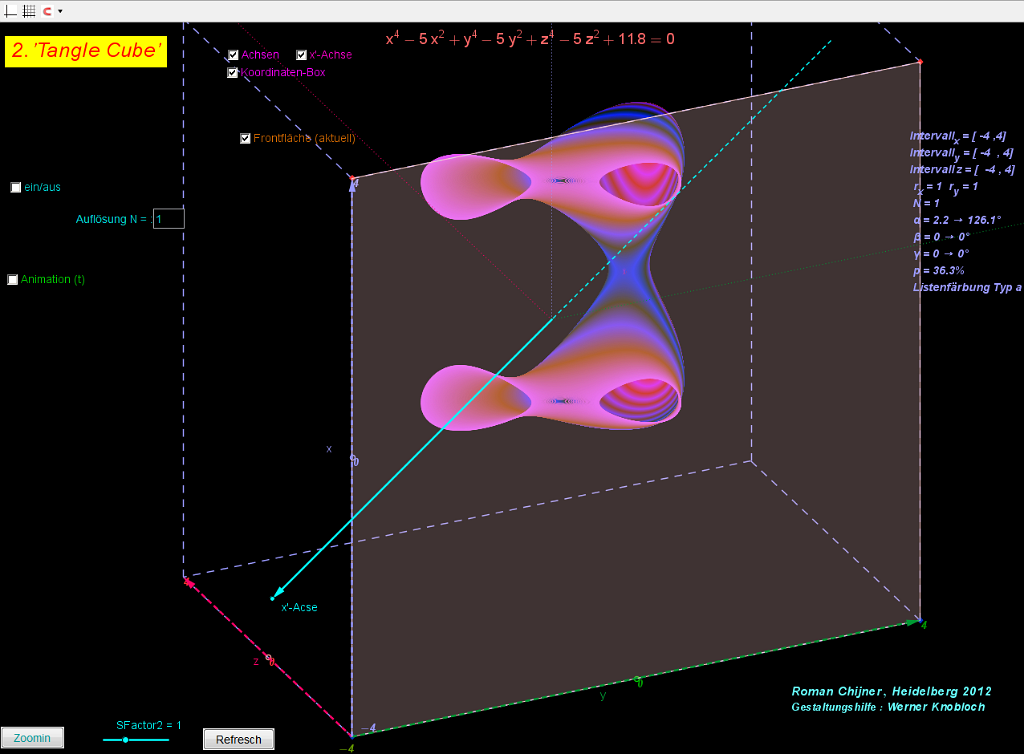Click the red magnet point capturing icon

pos(47,11)
